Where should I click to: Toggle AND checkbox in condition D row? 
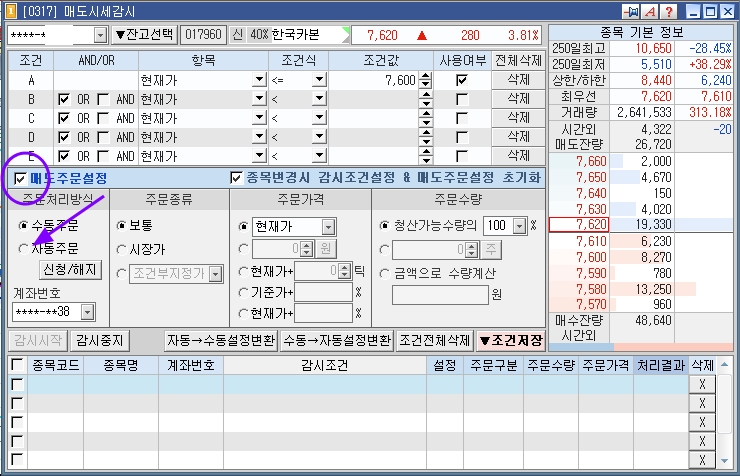(103, 137)
